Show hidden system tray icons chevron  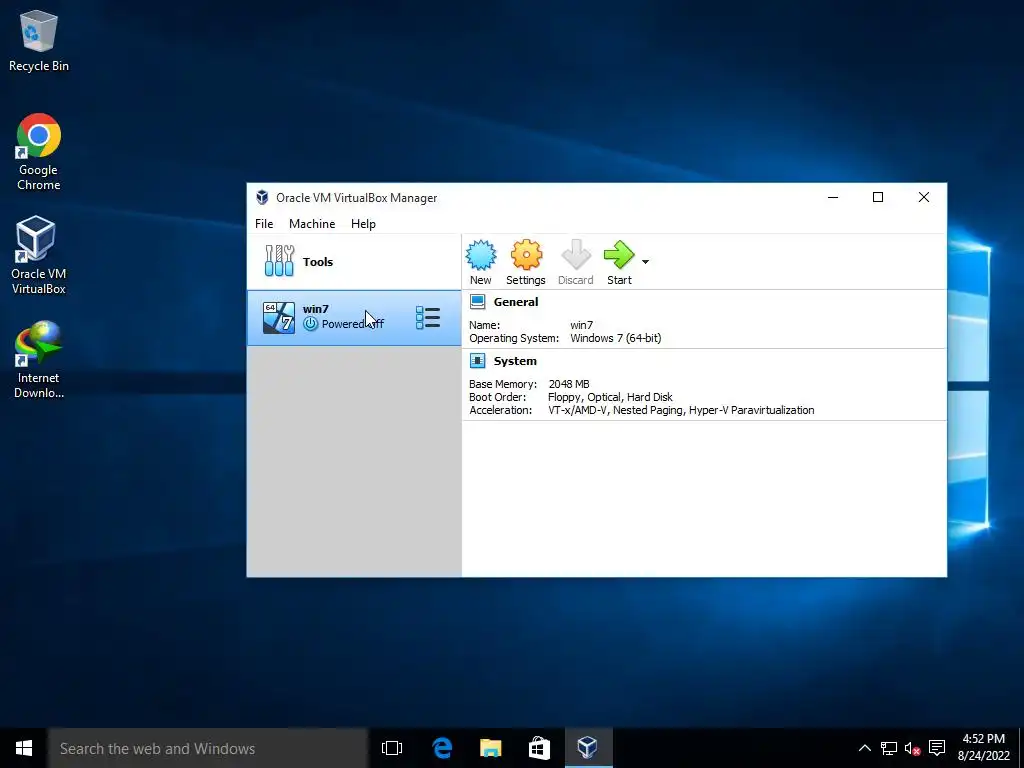pyautogui.click(x=864, y=748)
